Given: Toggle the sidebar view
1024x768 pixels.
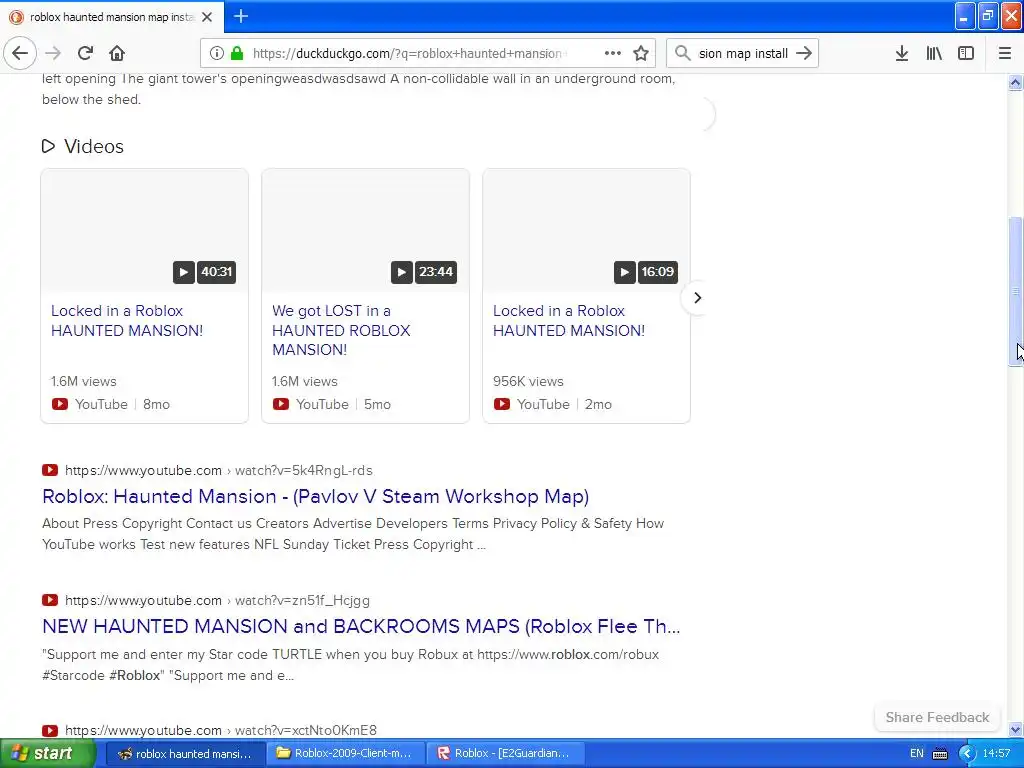Looking at the screenshot, I should tap(966, 53).
